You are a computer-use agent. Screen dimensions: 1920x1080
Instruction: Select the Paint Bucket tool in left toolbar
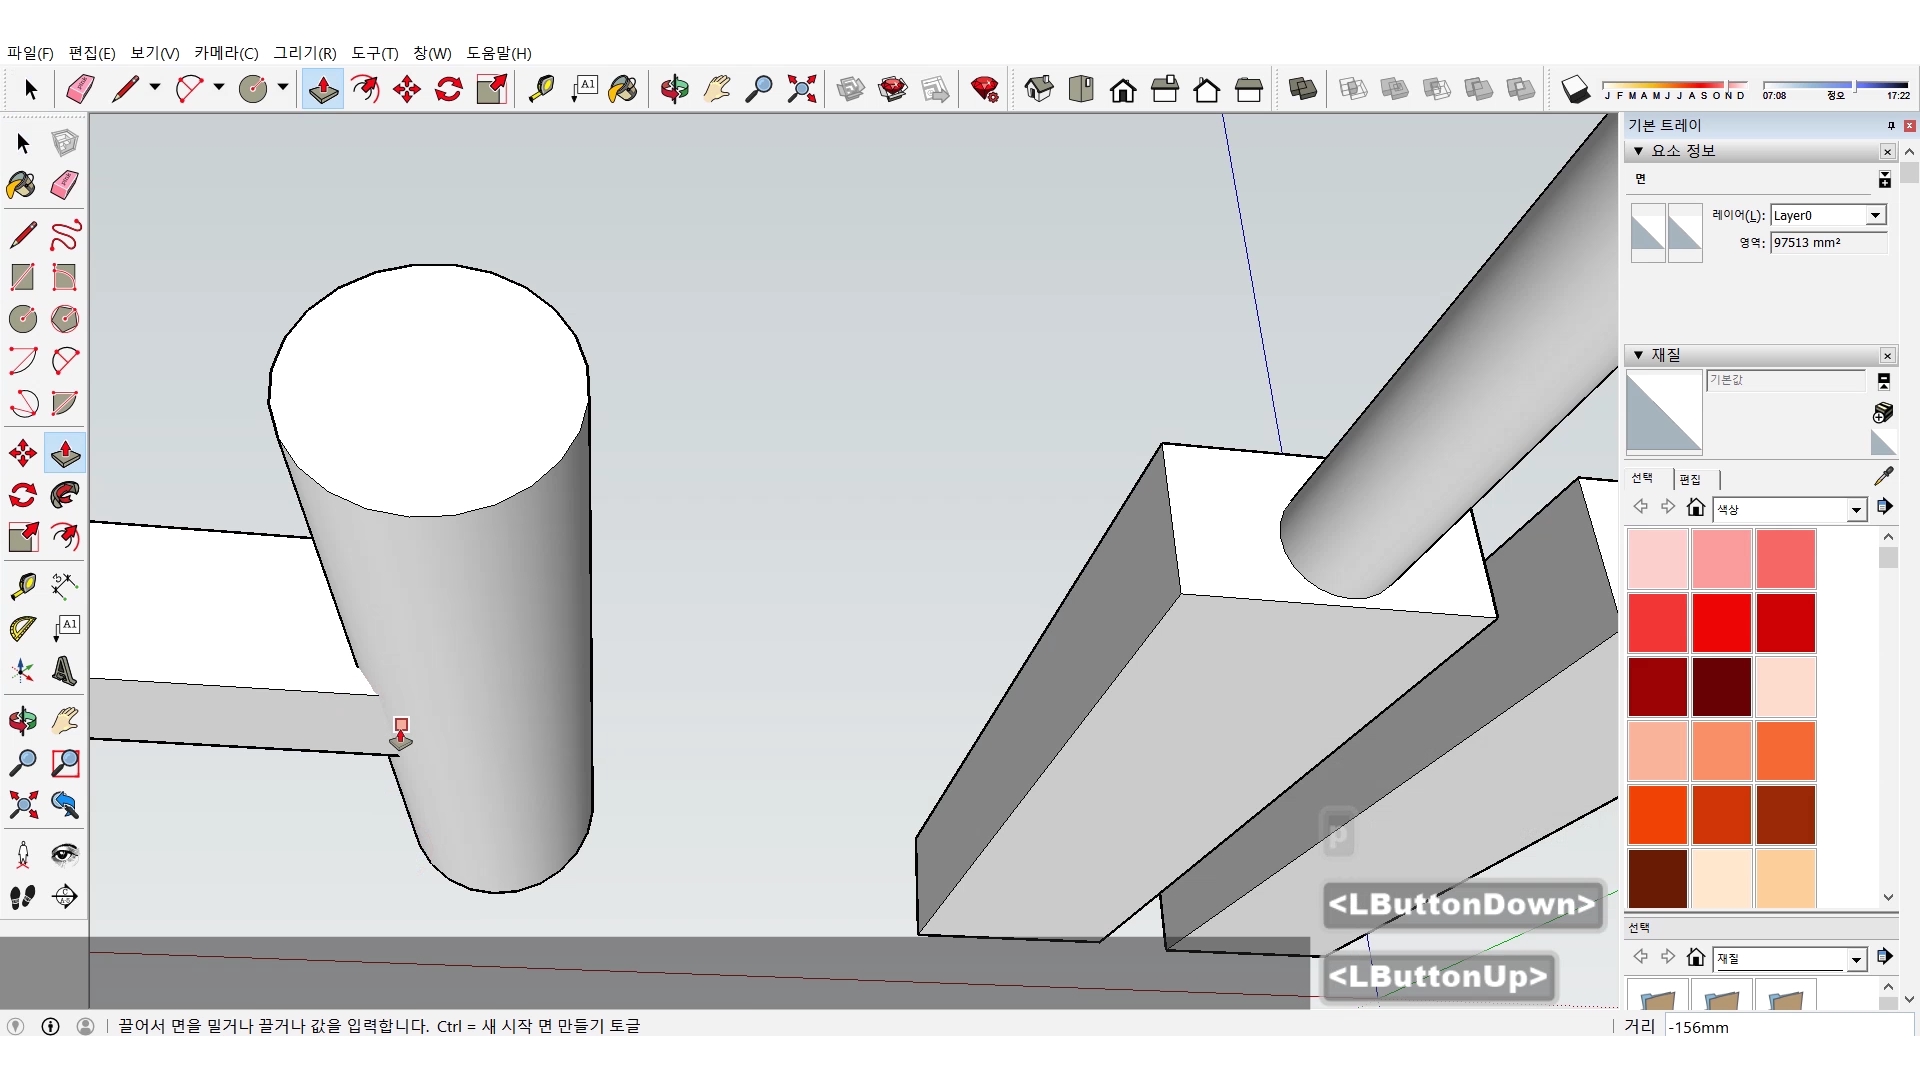[22, 185]
